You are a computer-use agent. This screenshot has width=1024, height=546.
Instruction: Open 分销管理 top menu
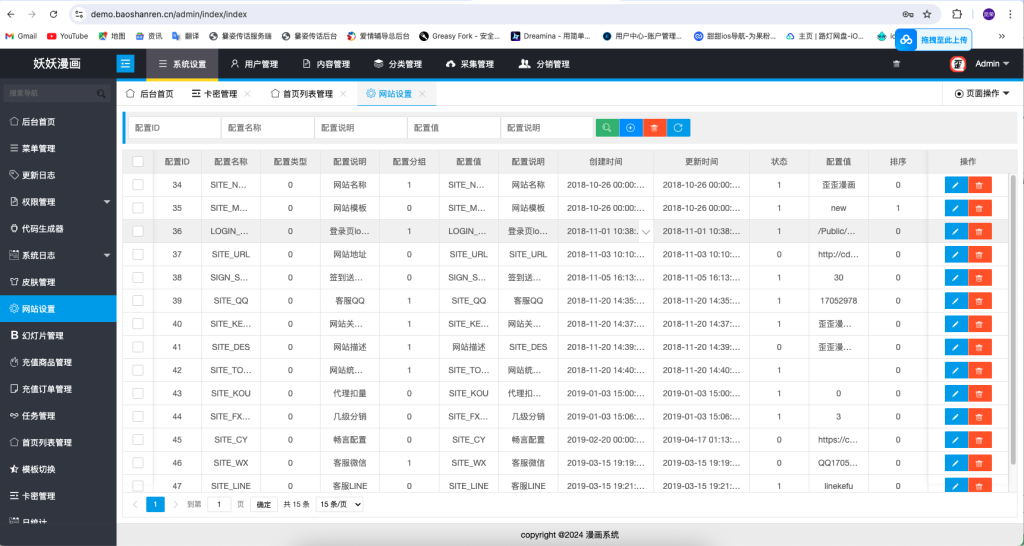tap(544, 64)
